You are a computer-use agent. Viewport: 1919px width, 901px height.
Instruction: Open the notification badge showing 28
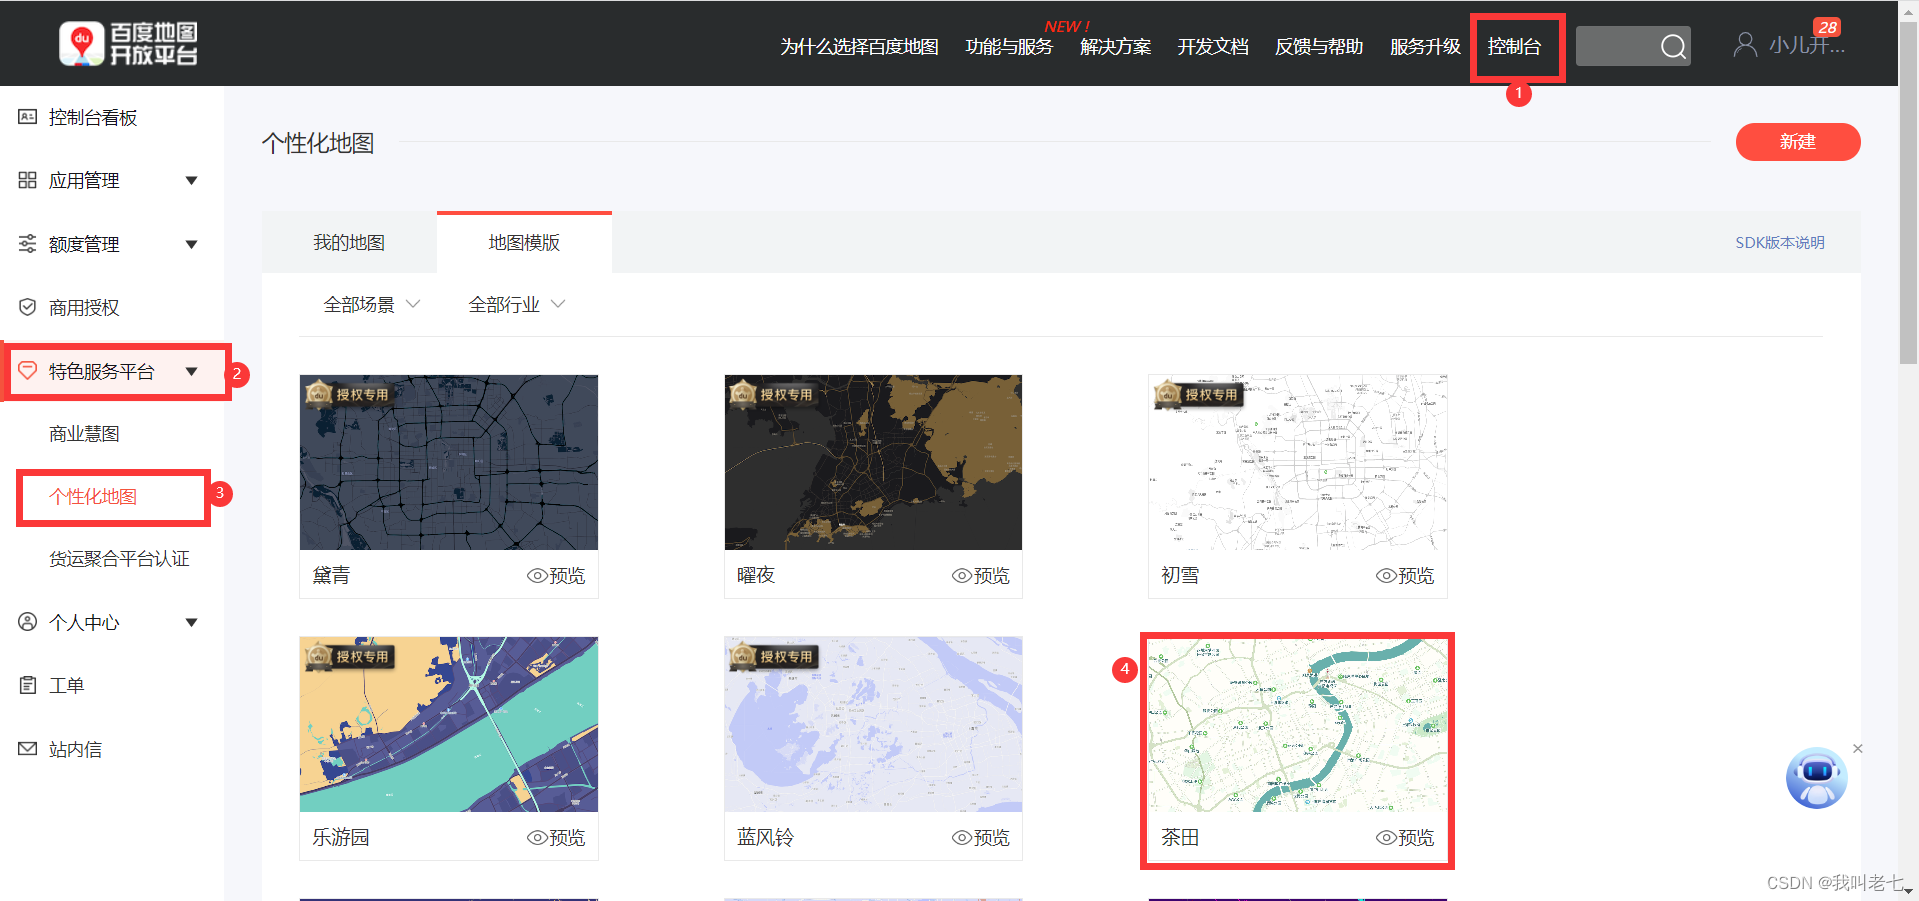(x=1827, y=27)
